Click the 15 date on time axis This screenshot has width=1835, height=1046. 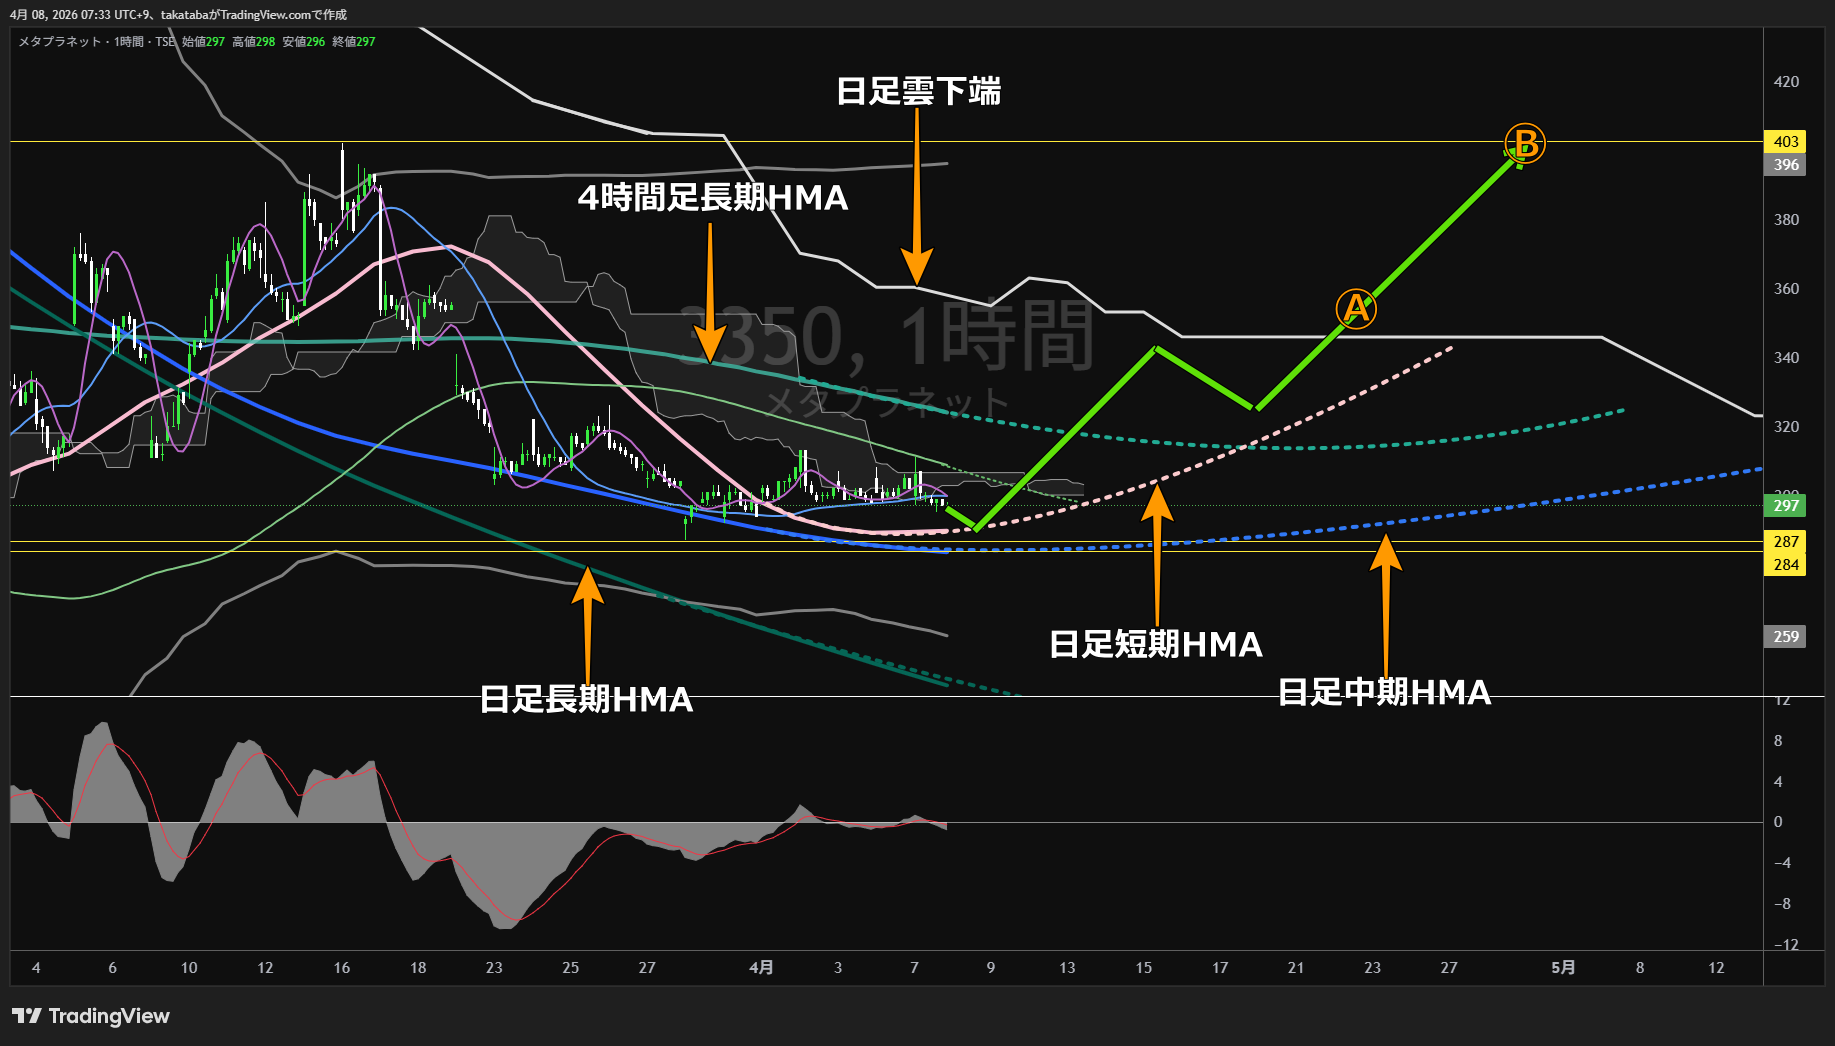(x=1144, y=968)
